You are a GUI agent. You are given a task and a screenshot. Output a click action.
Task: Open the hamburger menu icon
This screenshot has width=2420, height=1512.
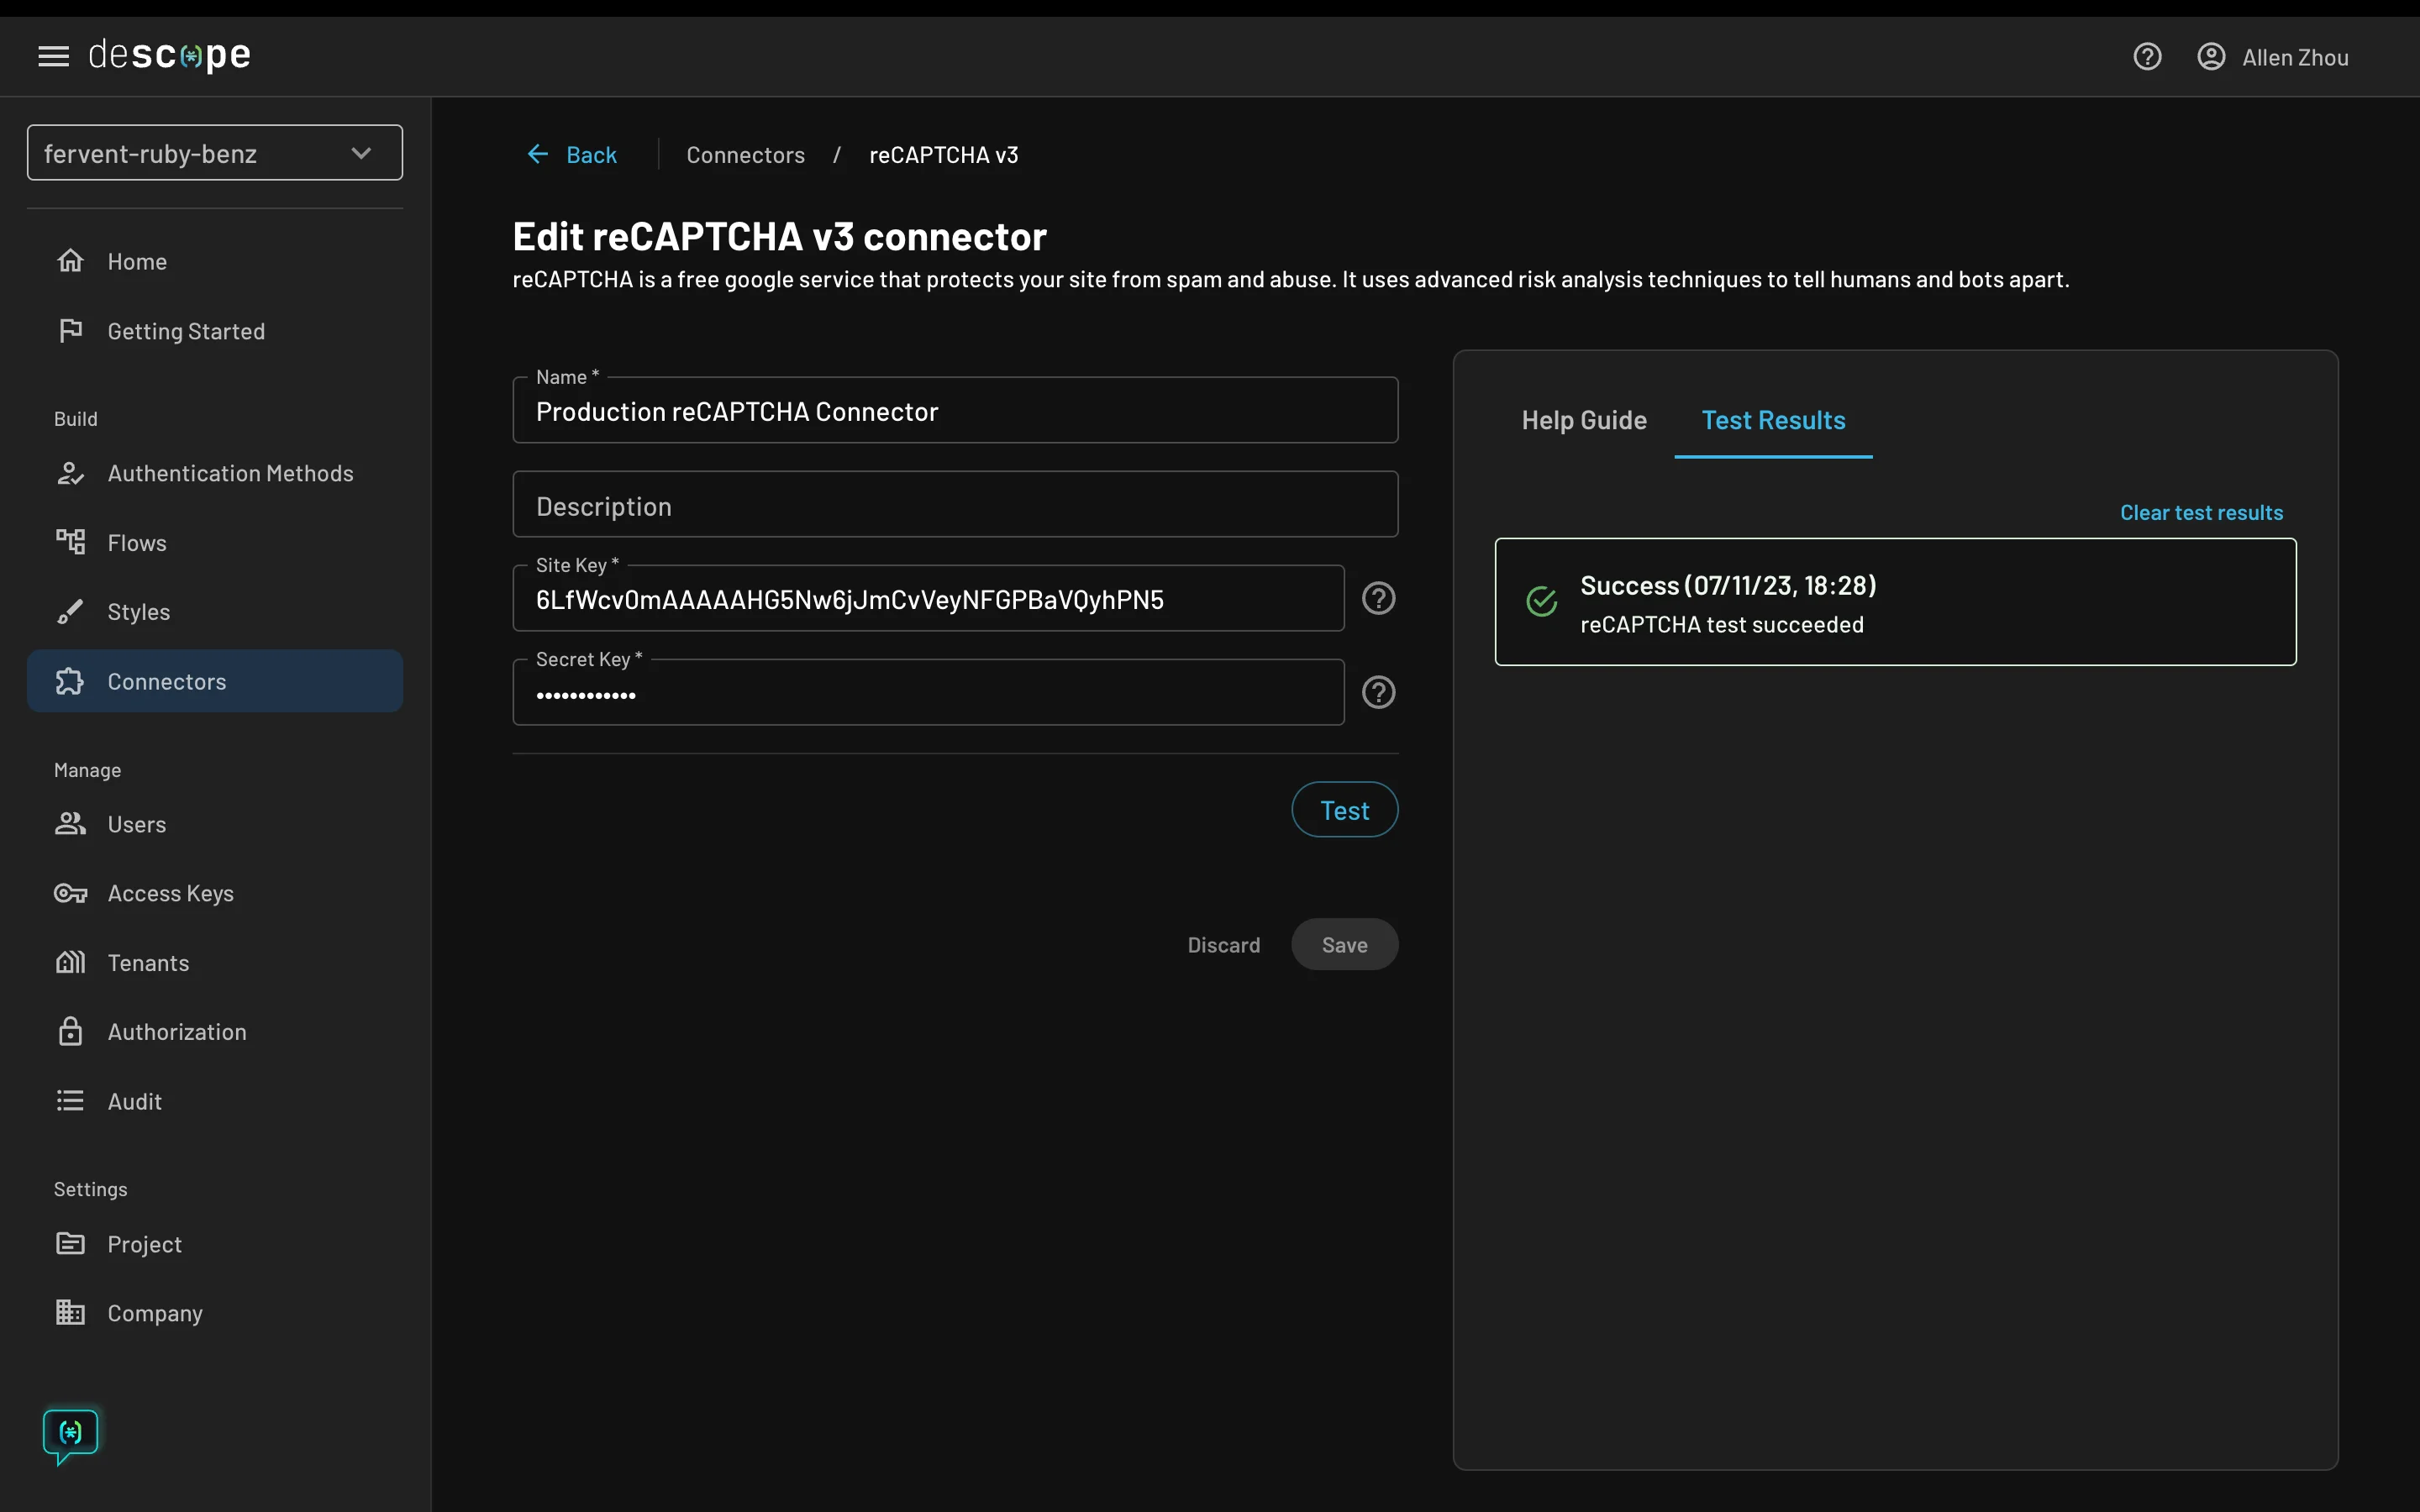coord(54,56)
